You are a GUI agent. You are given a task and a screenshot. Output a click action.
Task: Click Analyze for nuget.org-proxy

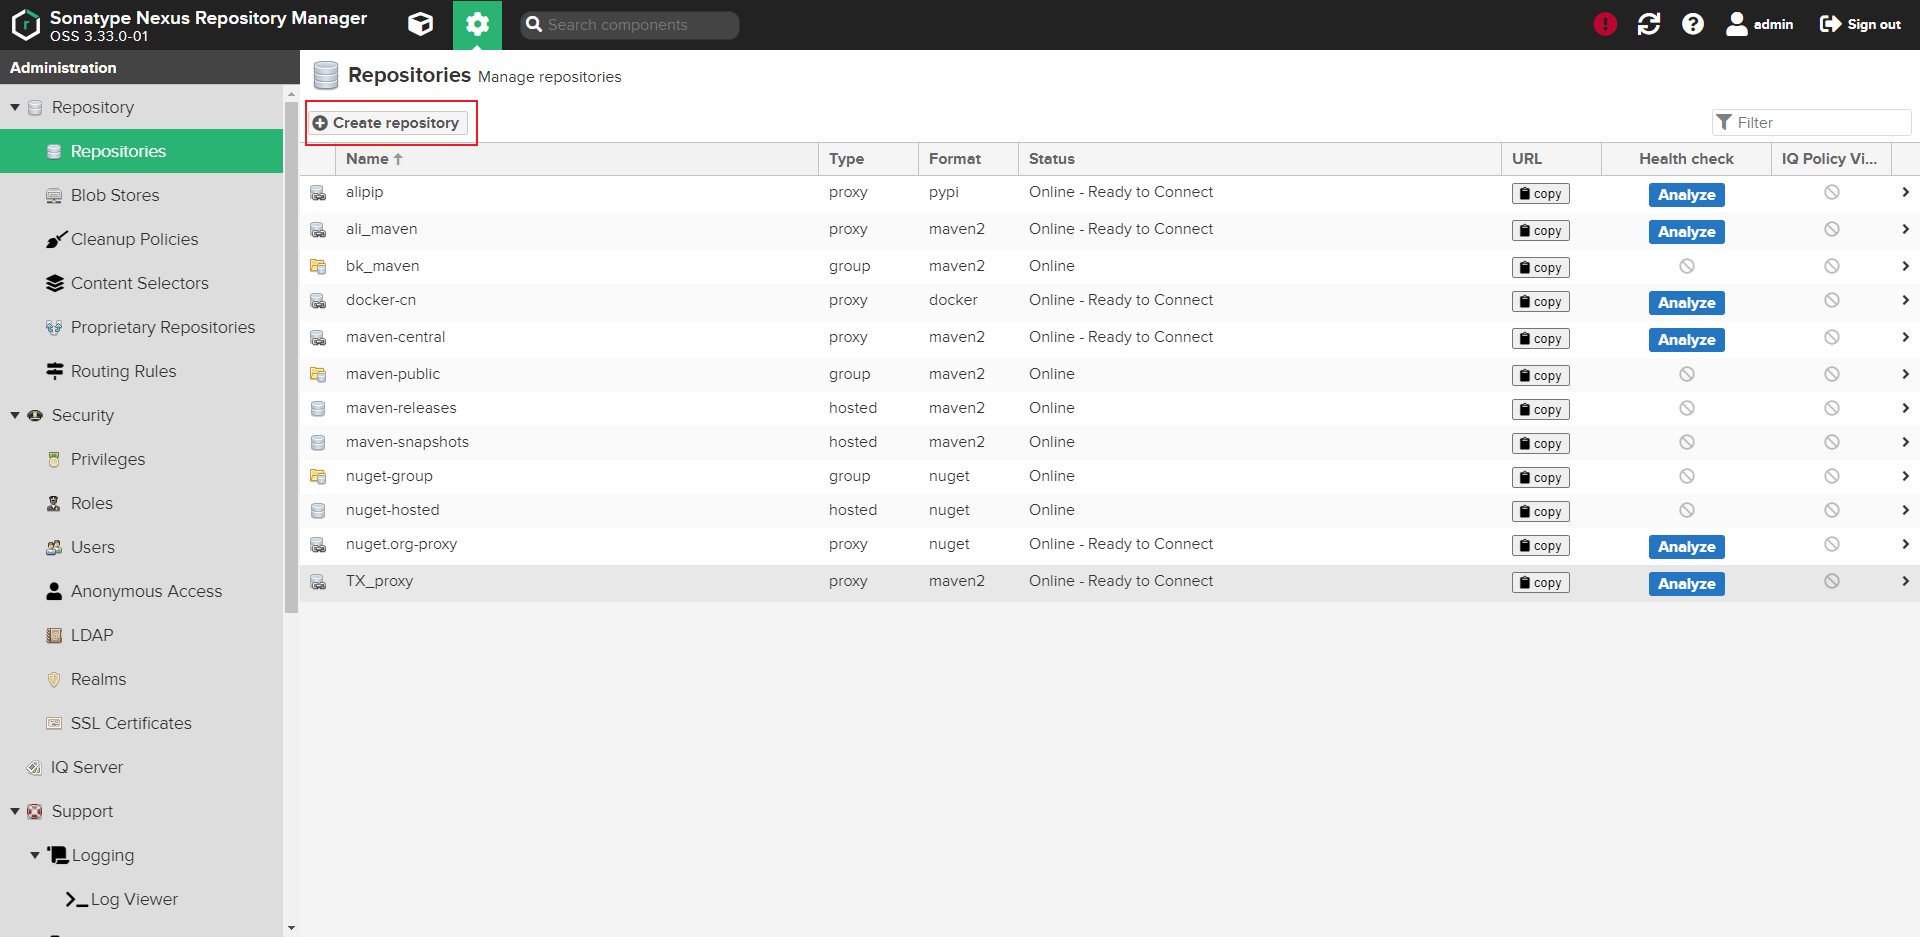[1686, 547]
